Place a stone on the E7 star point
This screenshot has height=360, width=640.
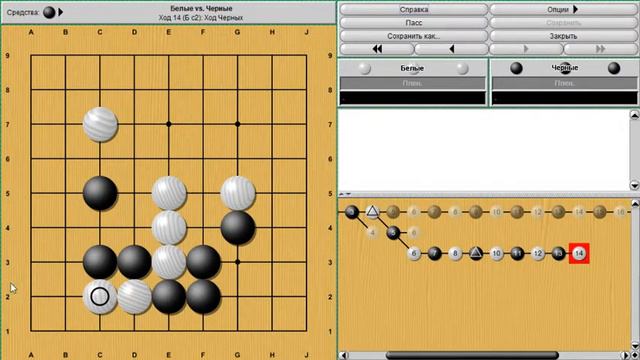tap(169, 124)
